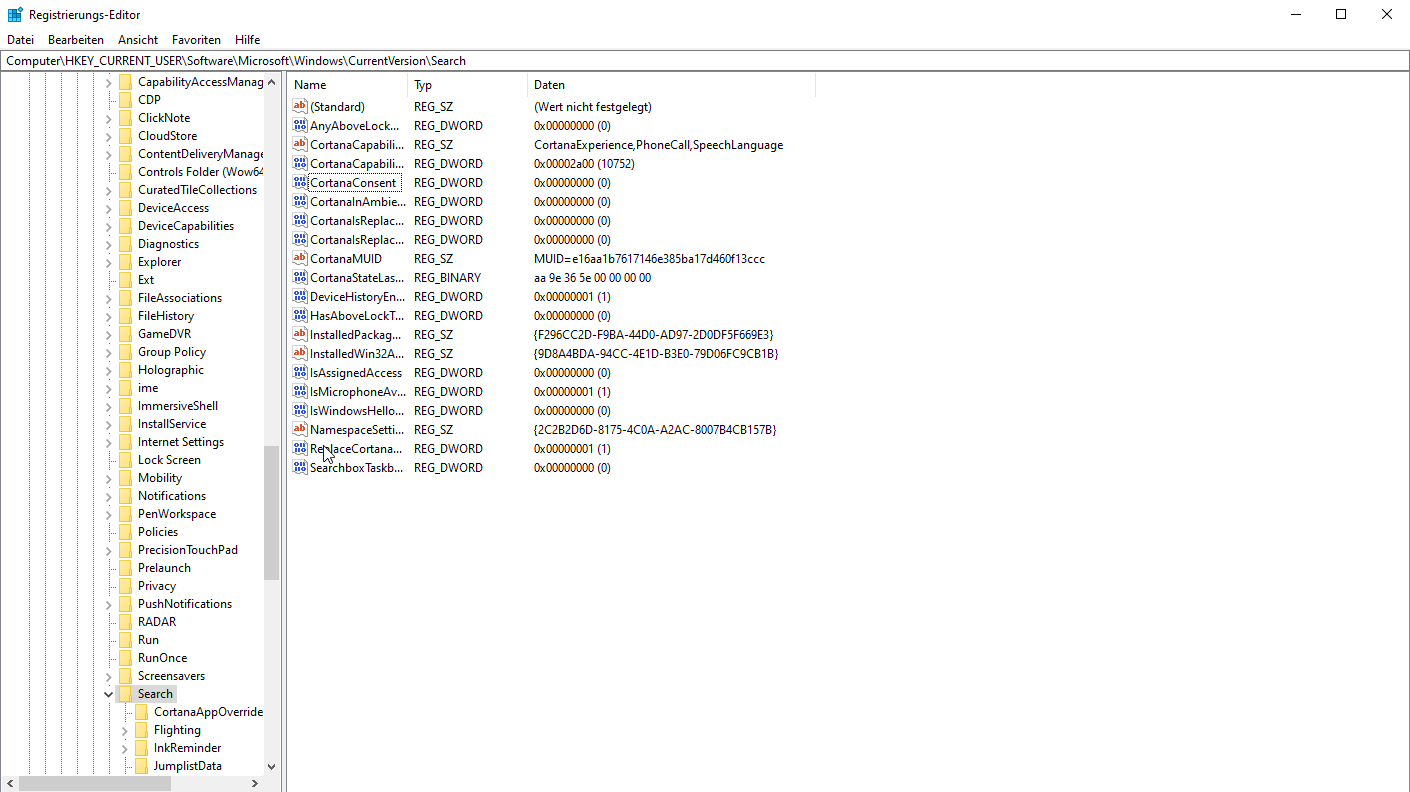Click data CortanaExperience,PhoneCall,SpeechLanguage
Screen dimensions: 1410x792
pos(658,145)
